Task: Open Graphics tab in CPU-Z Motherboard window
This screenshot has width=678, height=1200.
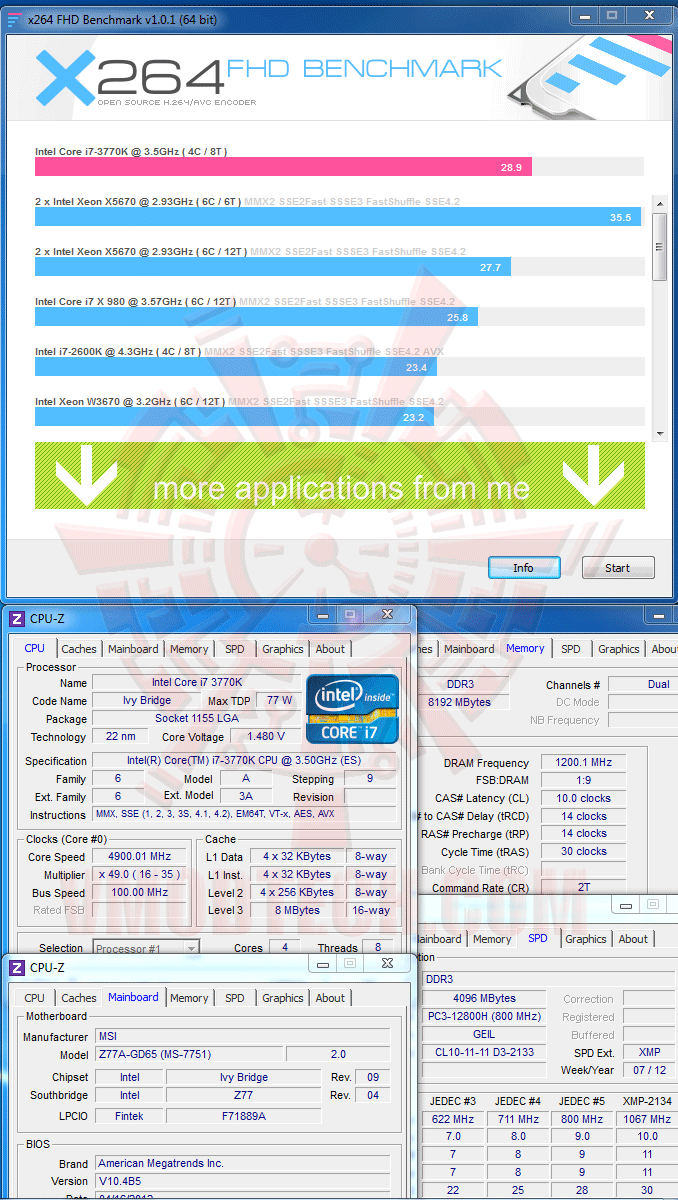Action: click(x=283, y=998)
